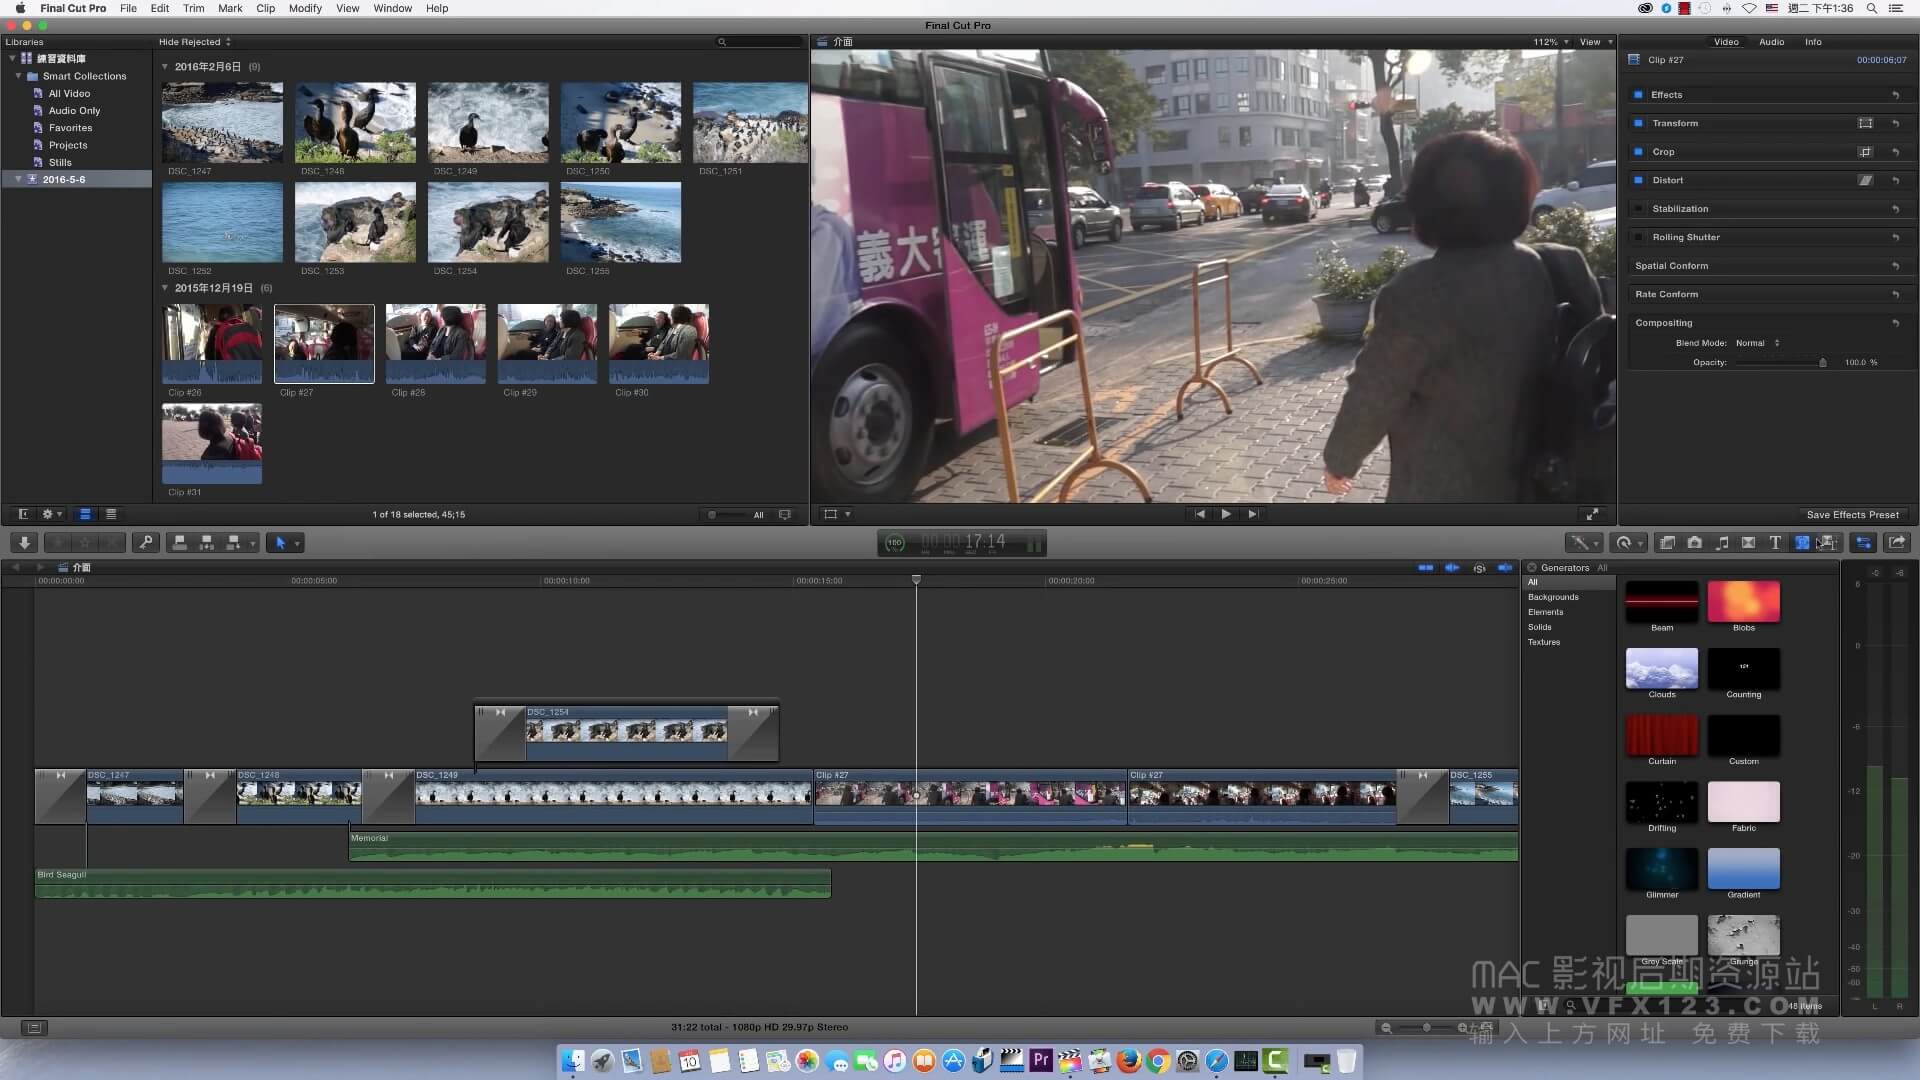Open the Modify menu
Image resolution: width=1920 pixels, height=1080 pixels.
(x=305, y=8)
